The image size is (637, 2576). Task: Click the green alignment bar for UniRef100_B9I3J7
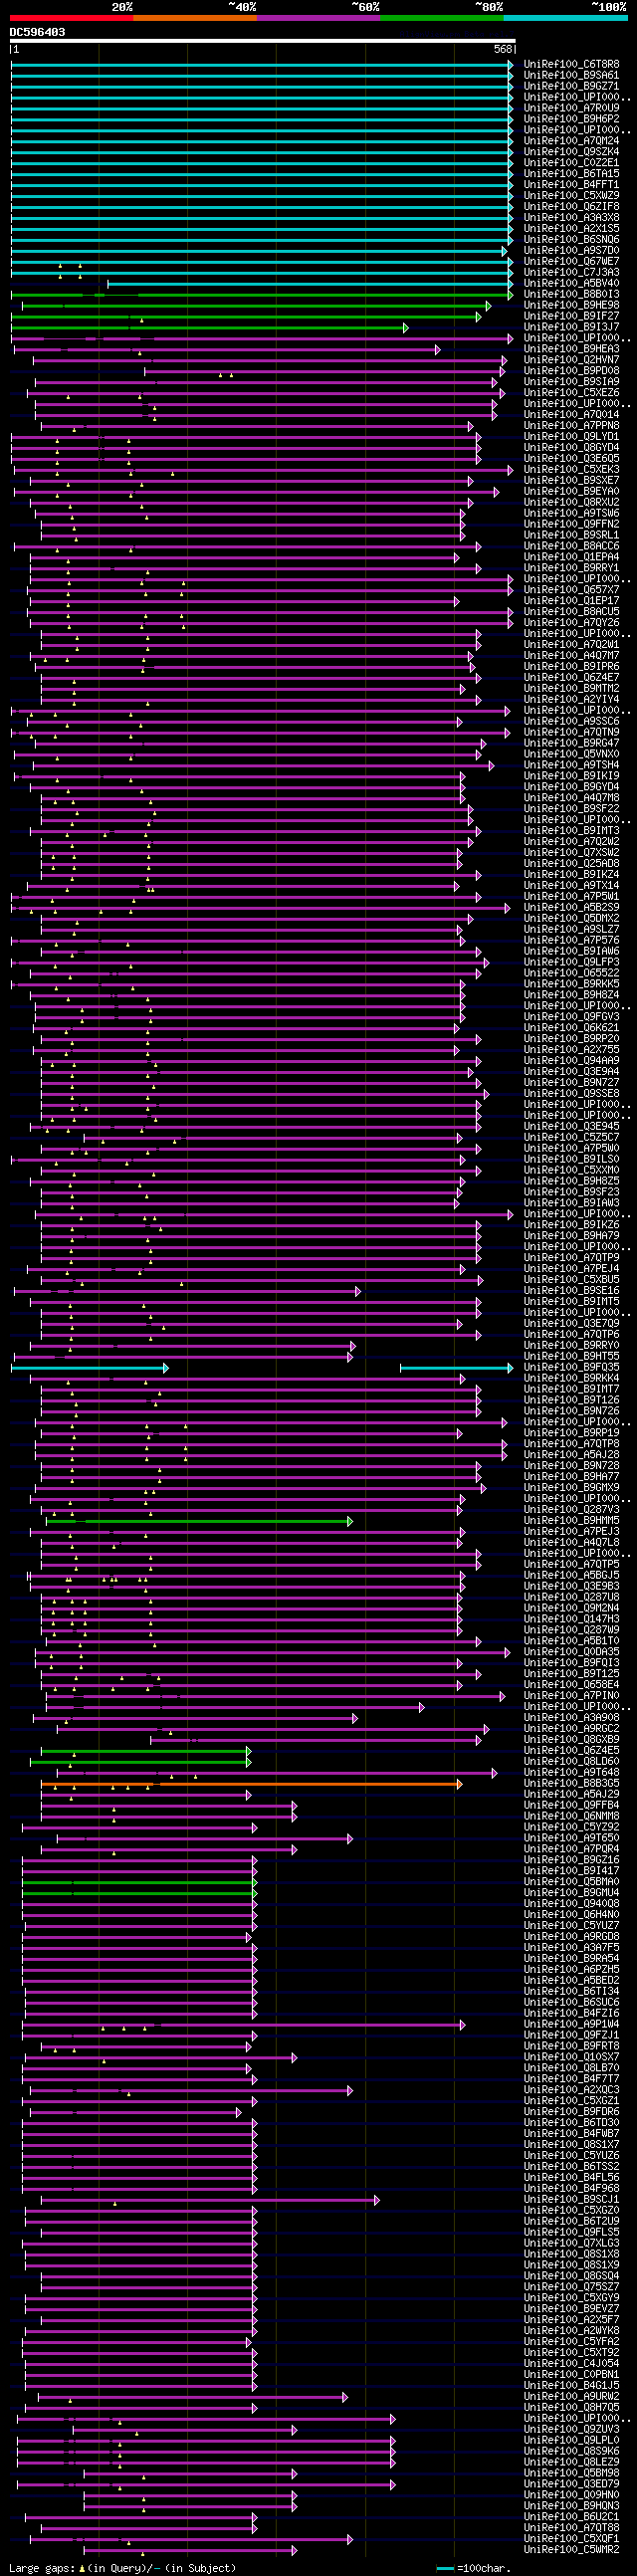209,328
